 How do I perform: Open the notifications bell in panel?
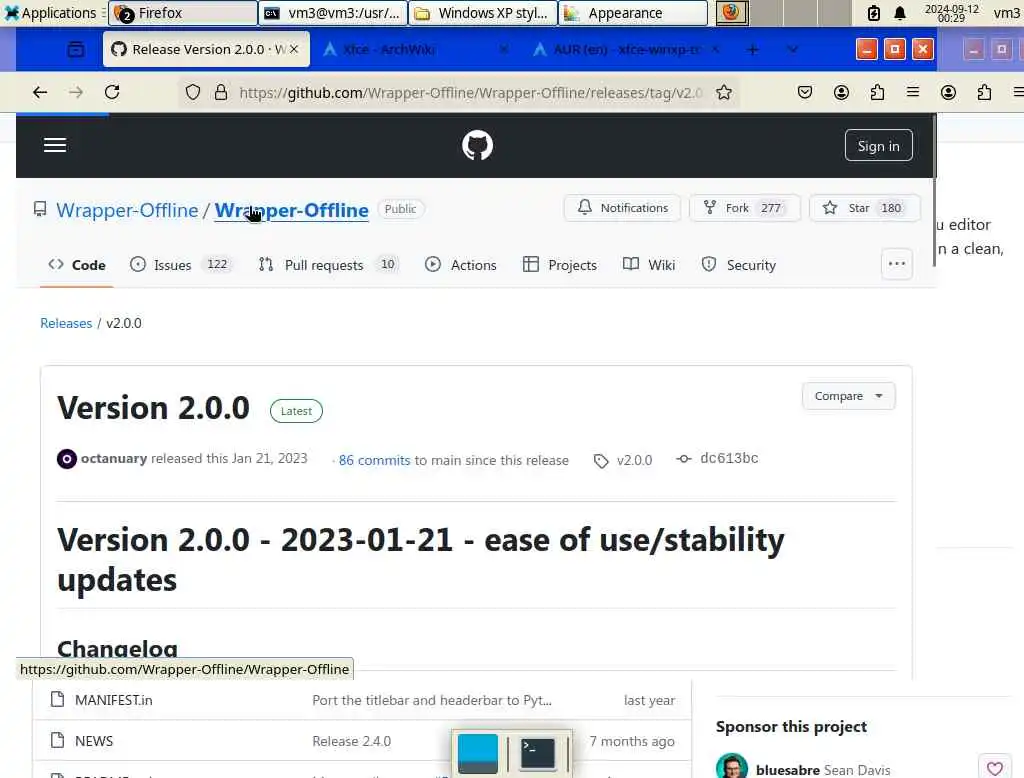(900, 13)
